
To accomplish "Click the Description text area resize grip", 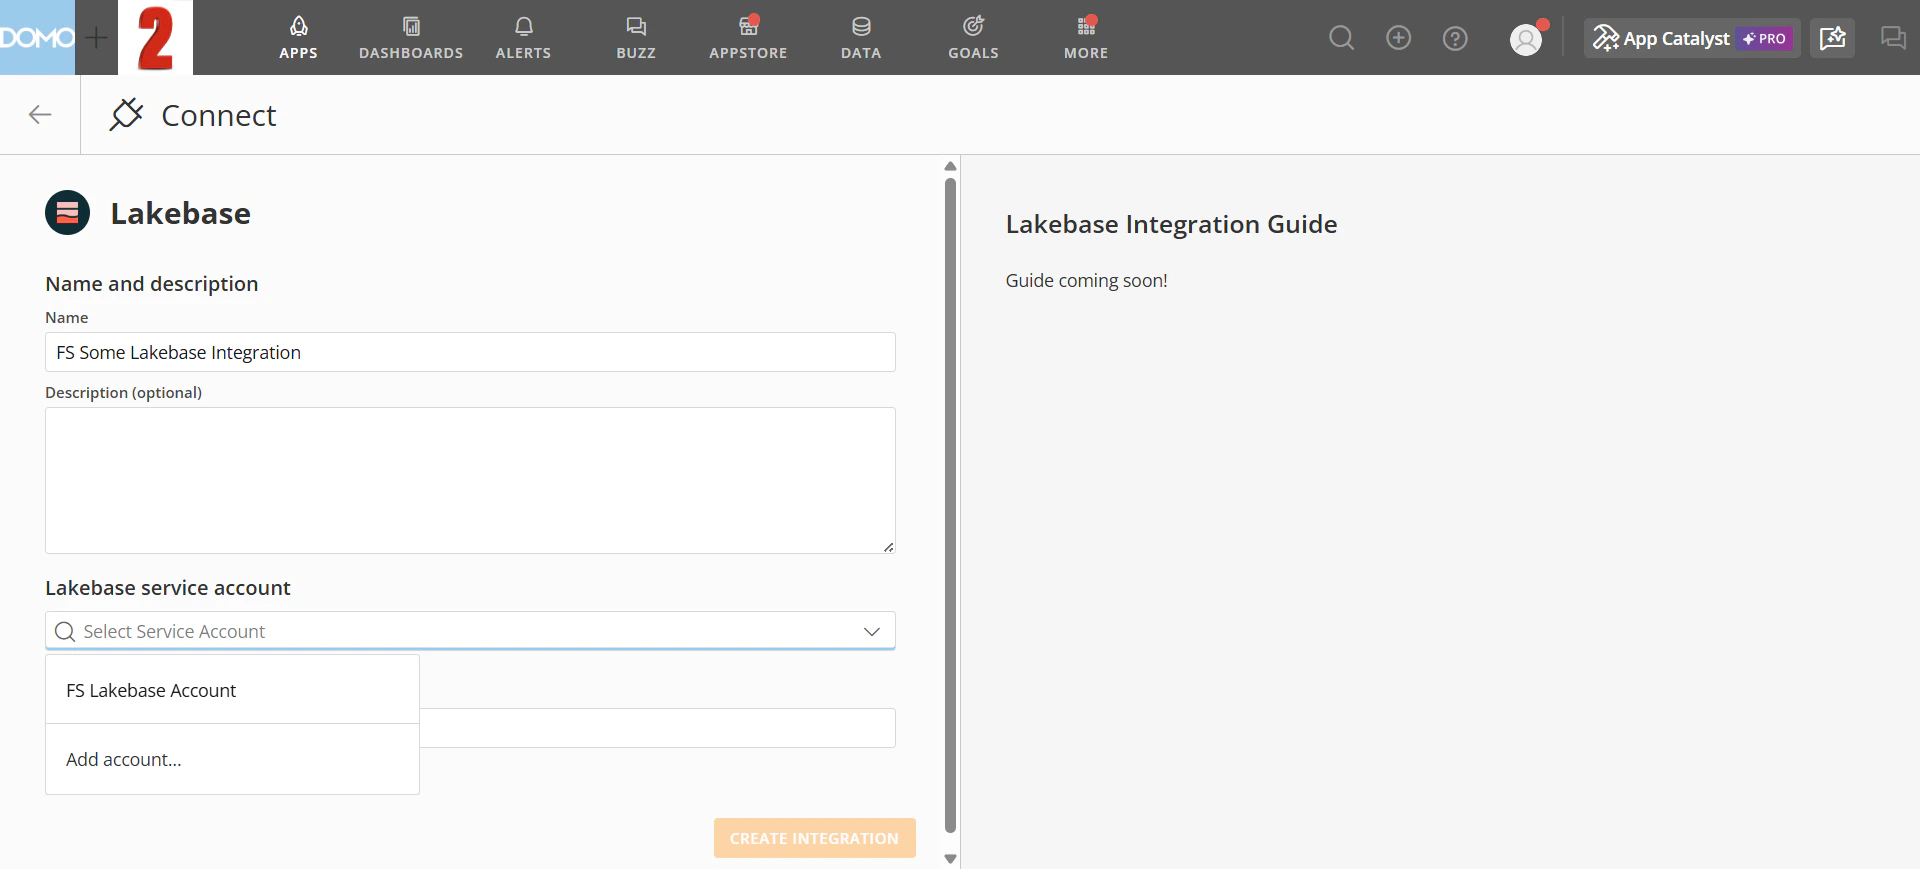I will pos(888,546).
